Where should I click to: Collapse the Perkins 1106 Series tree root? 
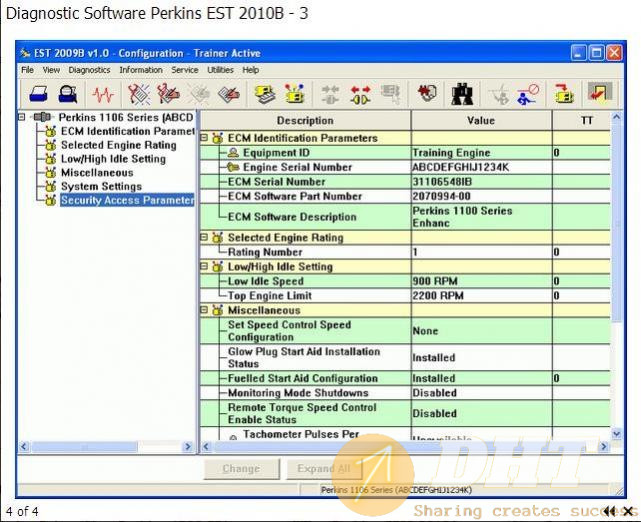(x=22, y=117)
